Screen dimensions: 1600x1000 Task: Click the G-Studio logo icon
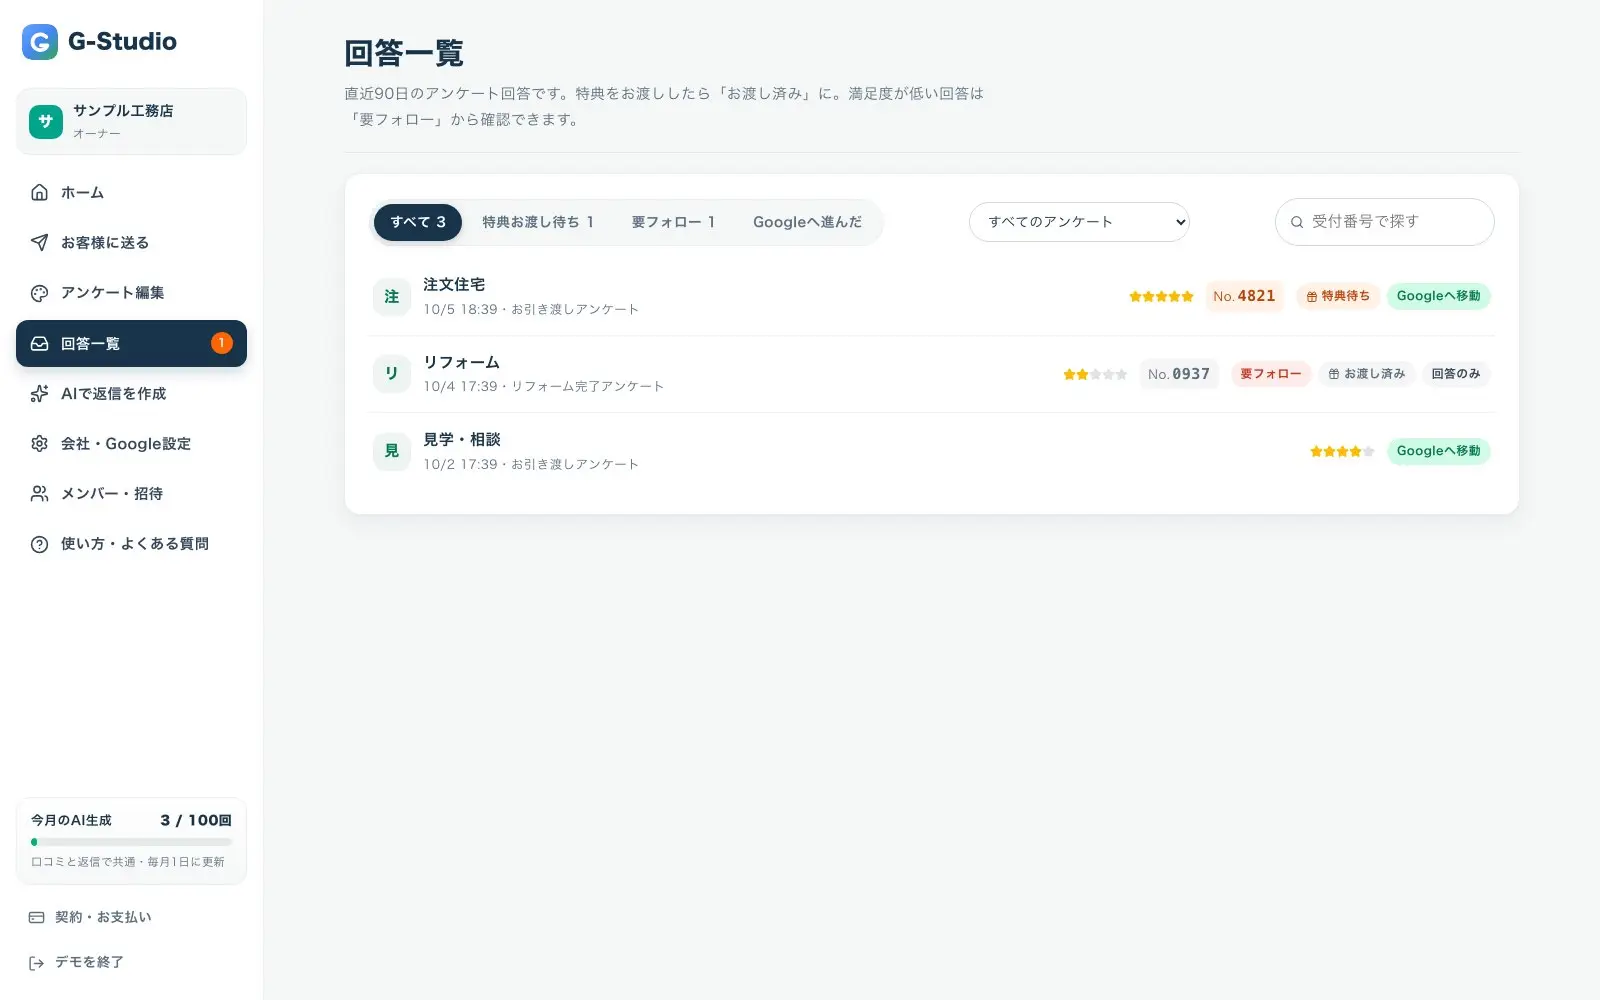pos(40,42)
